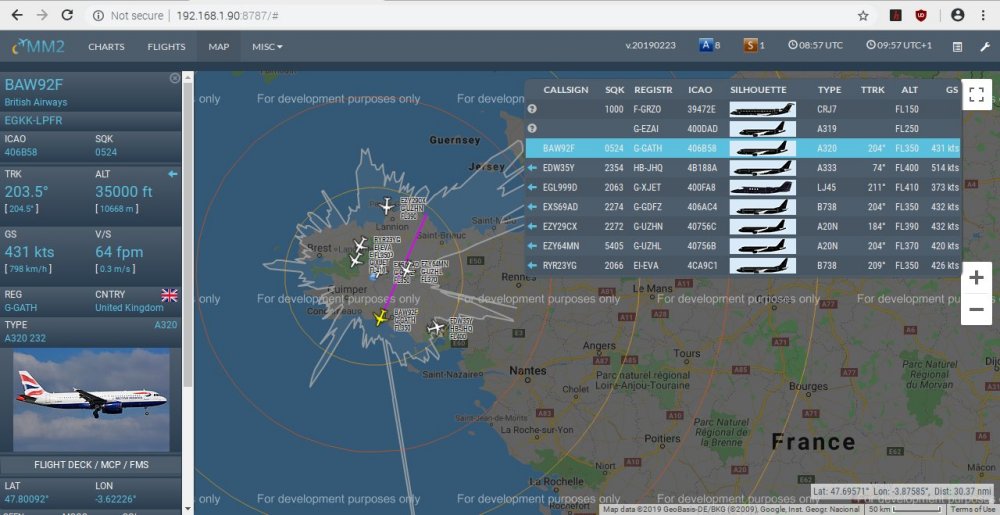Click the browser address bar
The width and height of the screenshot is (1000, 515).
click(x=472, y=15)
